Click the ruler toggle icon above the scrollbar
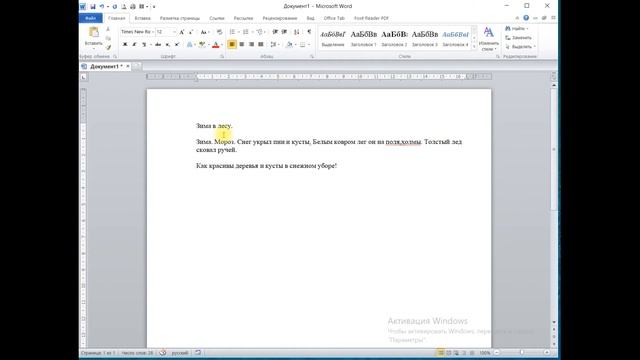The image size is (640, 360). [x=554, y=76]
